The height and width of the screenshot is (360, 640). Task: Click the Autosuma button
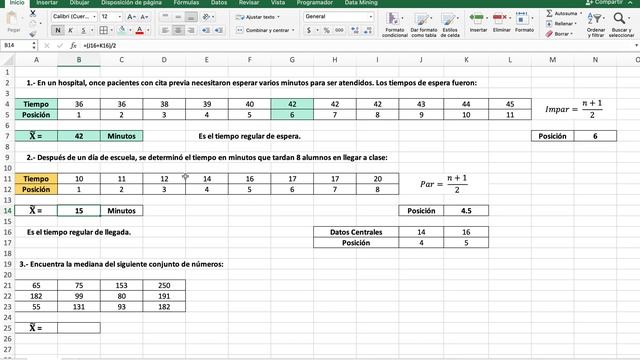562,13
